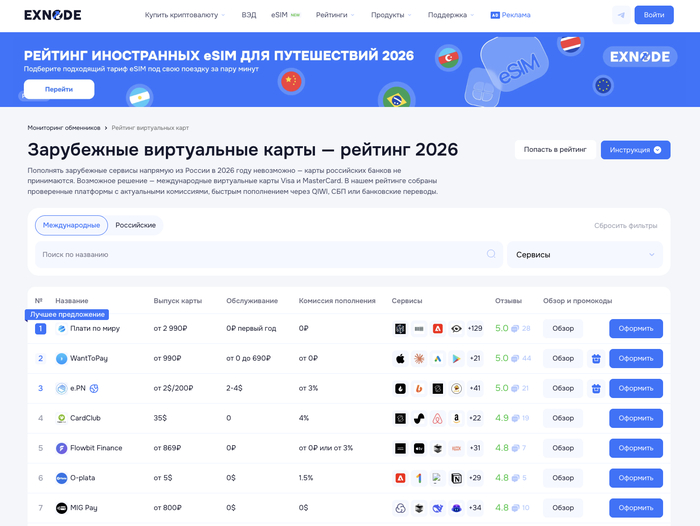
Task: Click Apple TV icon in Flowbit Finance row
Action: click(419, 448)
